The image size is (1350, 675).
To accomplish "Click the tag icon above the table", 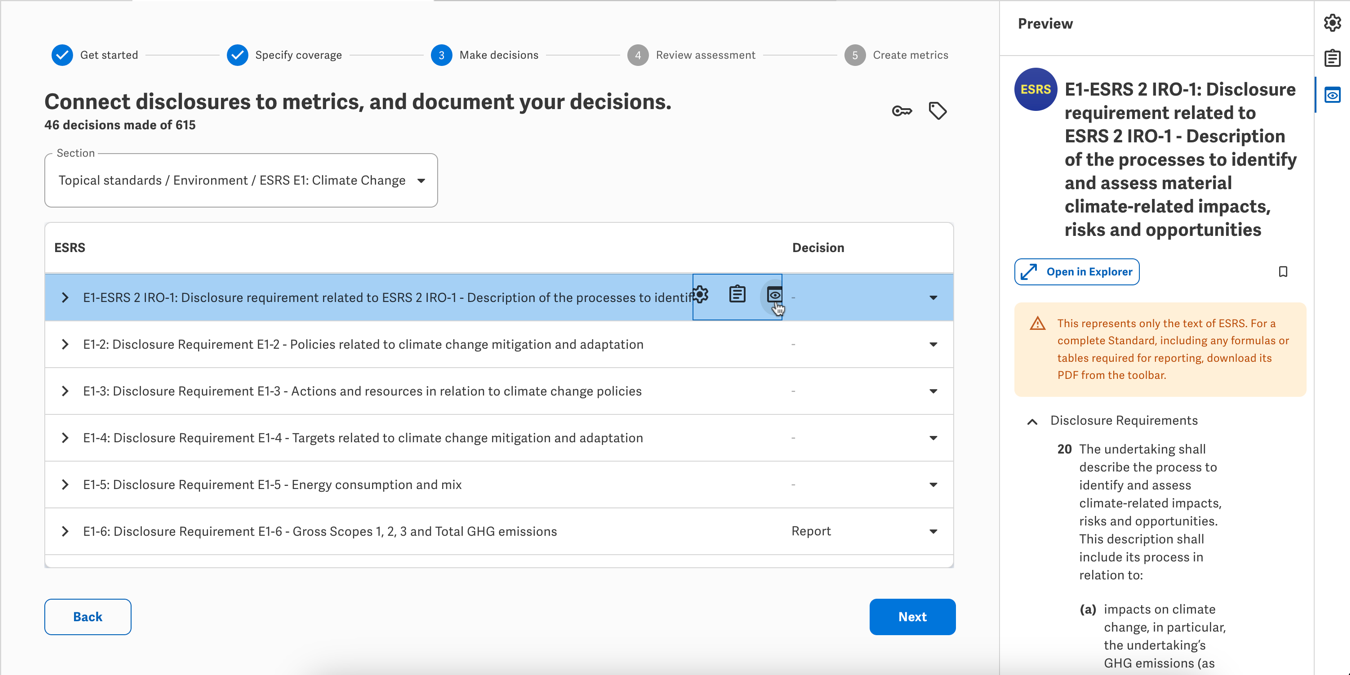I will coord(937,111).
